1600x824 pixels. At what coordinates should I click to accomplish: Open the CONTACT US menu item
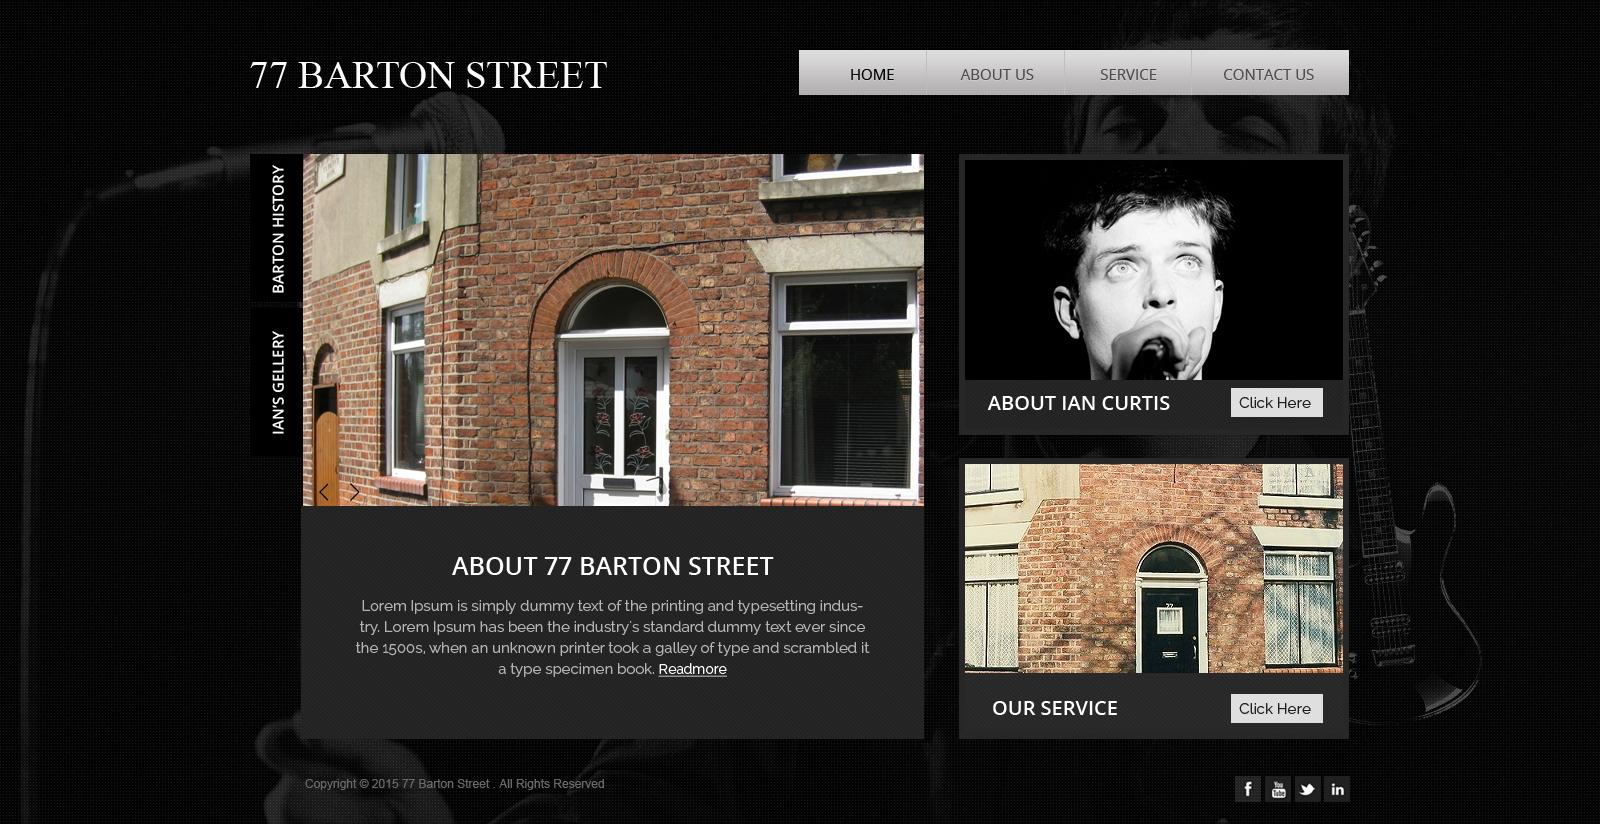1270,73
